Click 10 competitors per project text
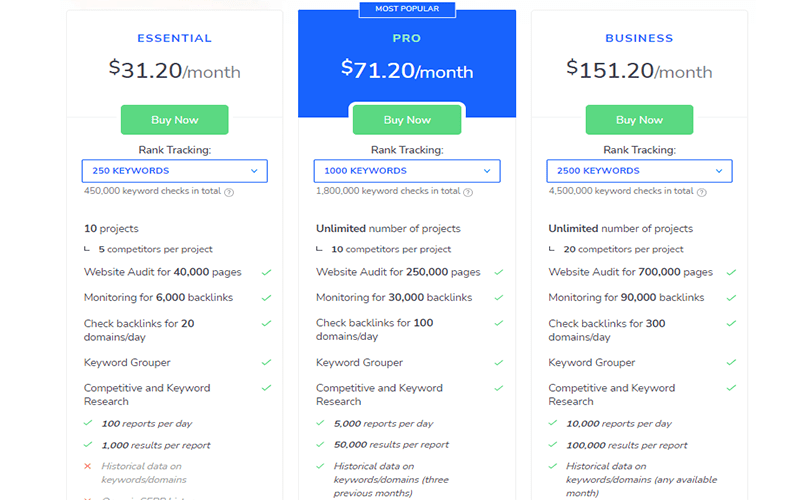Viewport: 800px width, 500px height. point(391,249)
